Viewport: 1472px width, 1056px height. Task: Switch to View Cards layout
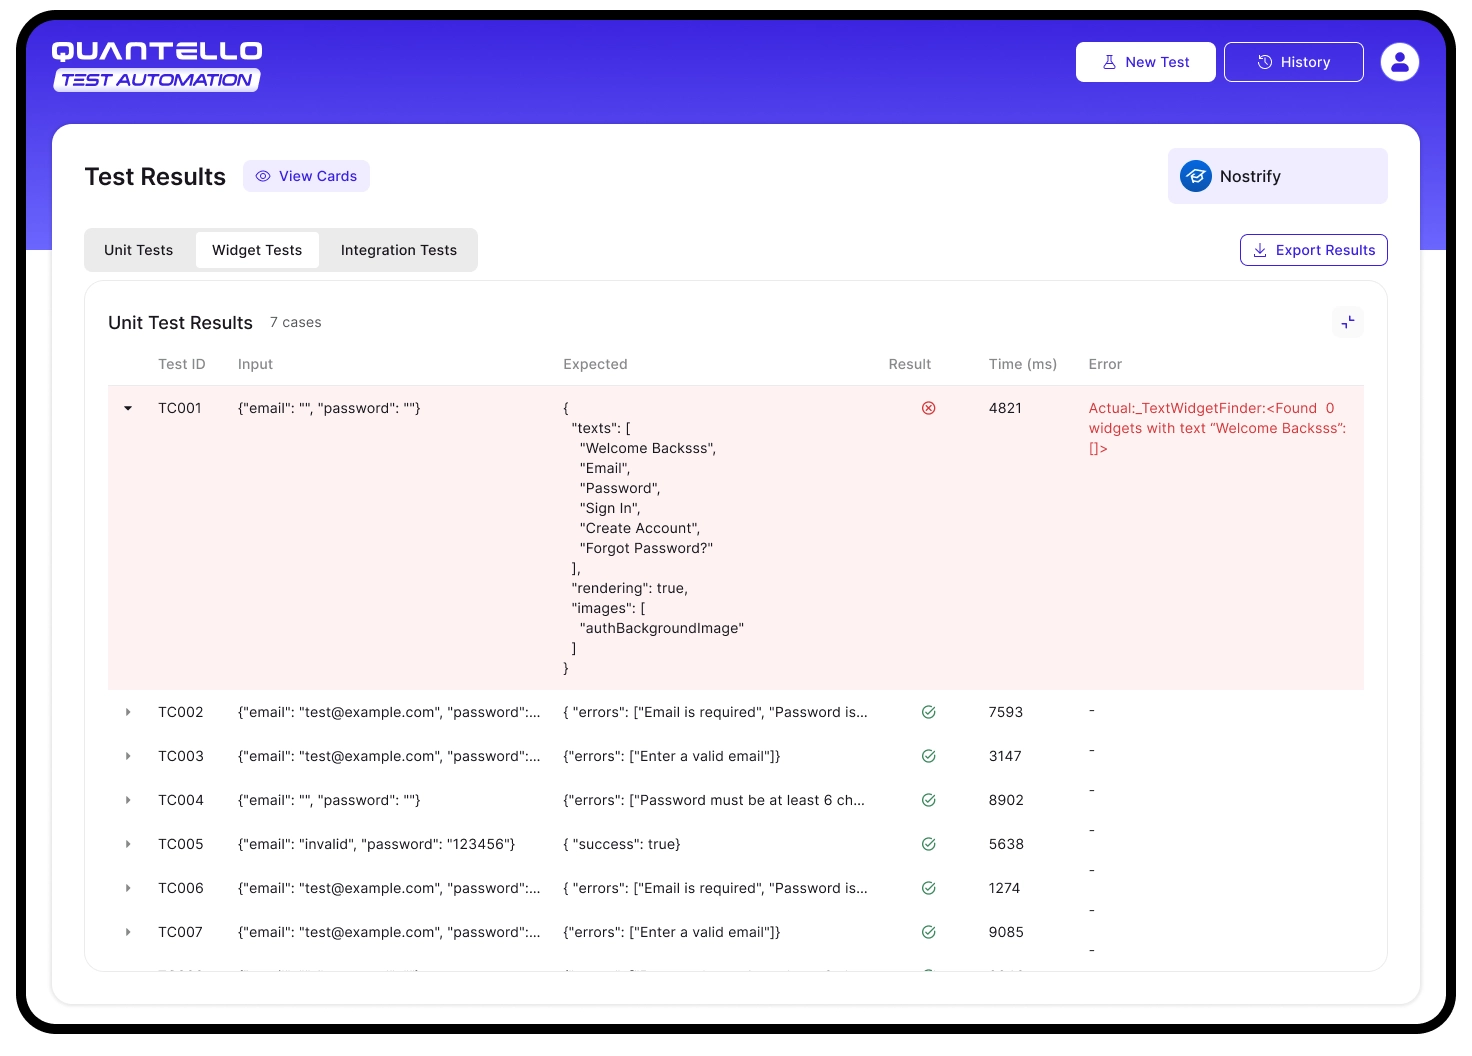306,176
